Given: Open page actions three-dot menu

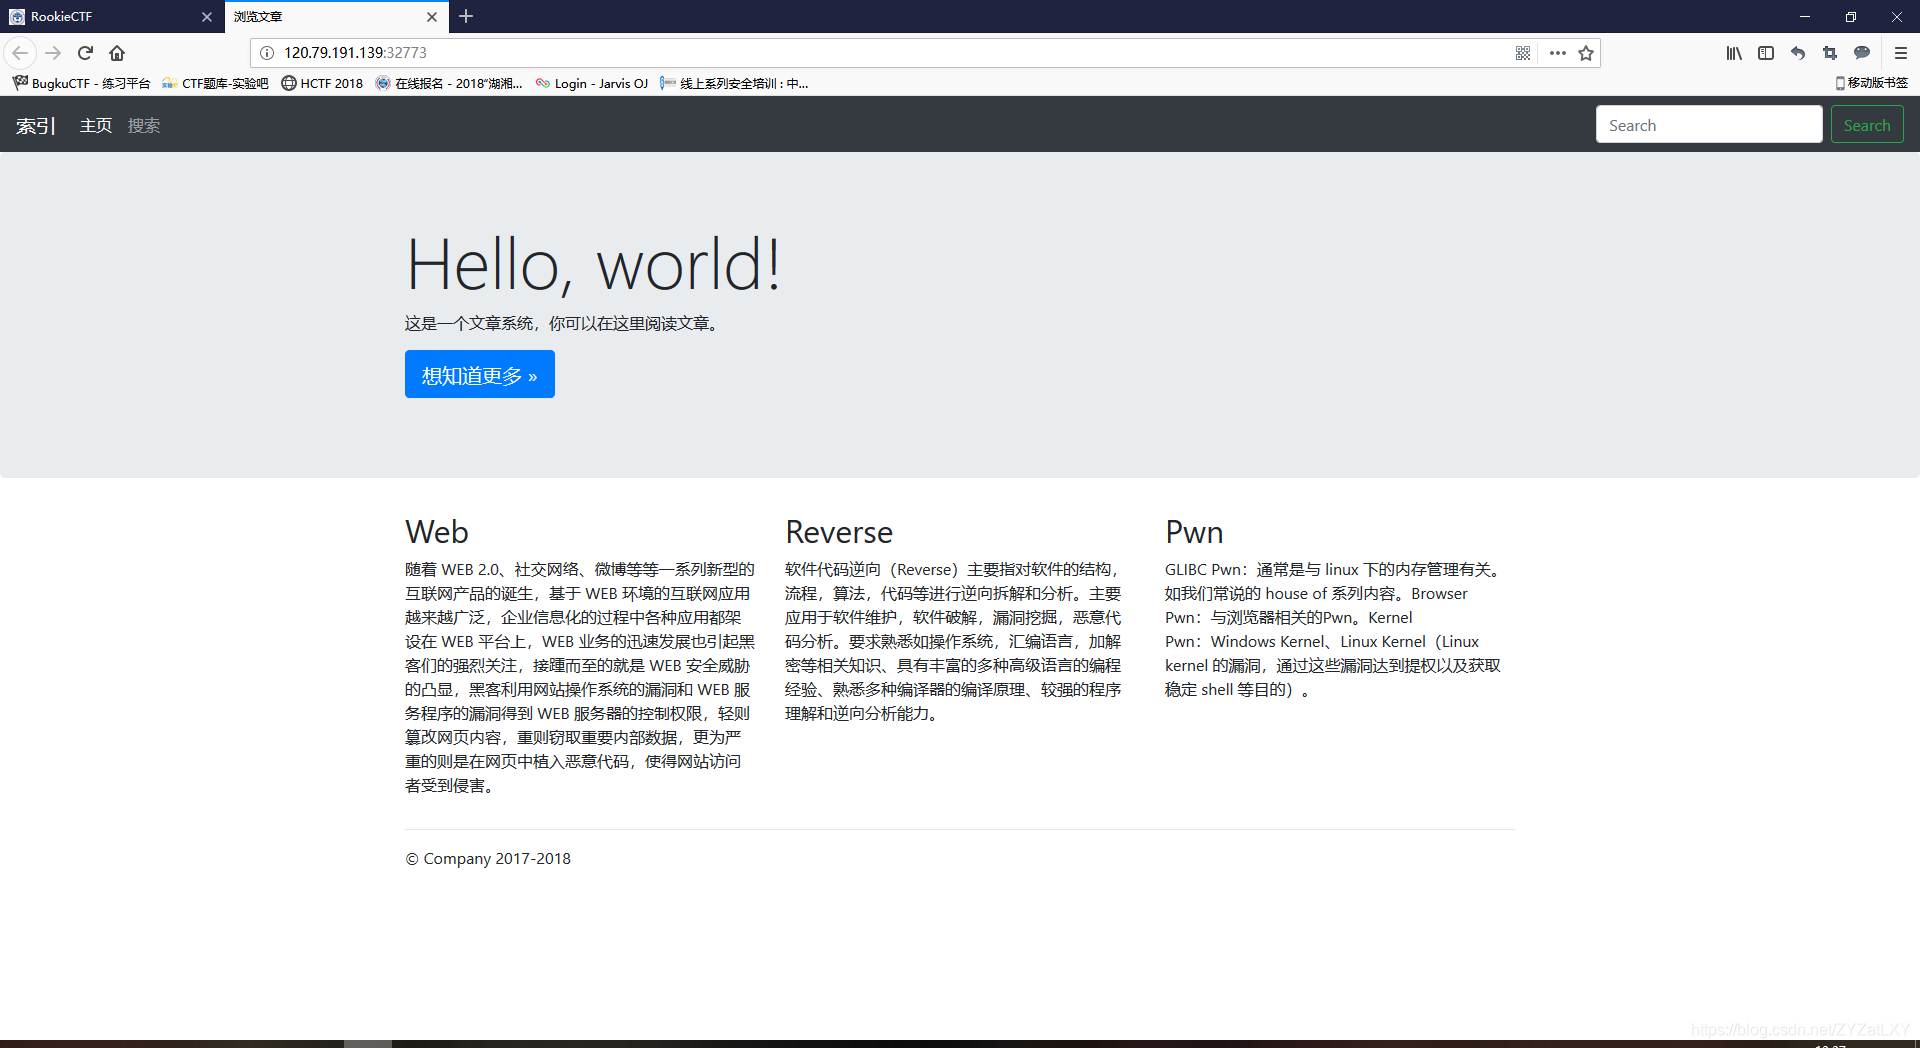Looking at the screenshot, I should pyautogui.click(x=1557, y=53).
